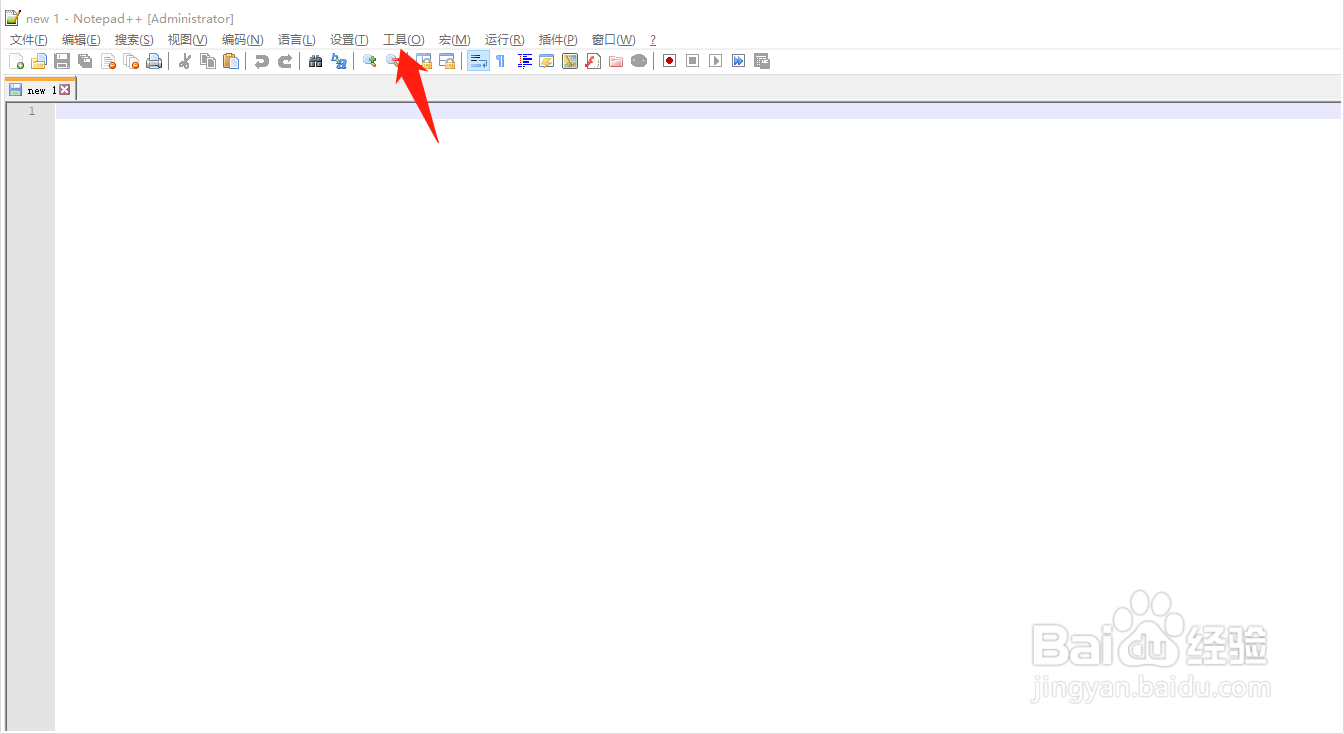The height and width of the screenshot is (734, 1344).
Task: Click the Copy toolbar icon
Action: click(x=208, y=61)
